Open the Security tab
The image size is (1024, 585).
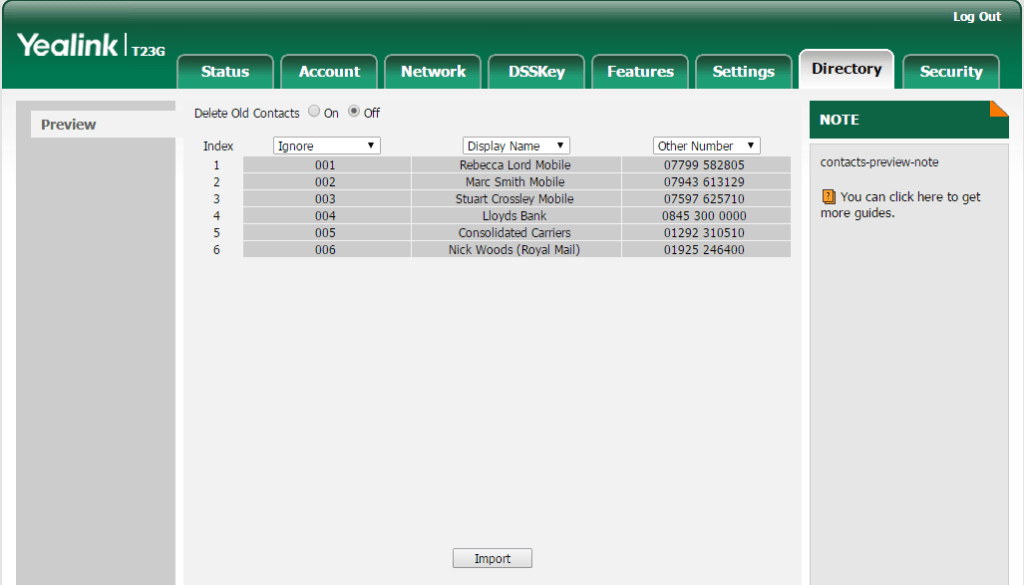951,72
